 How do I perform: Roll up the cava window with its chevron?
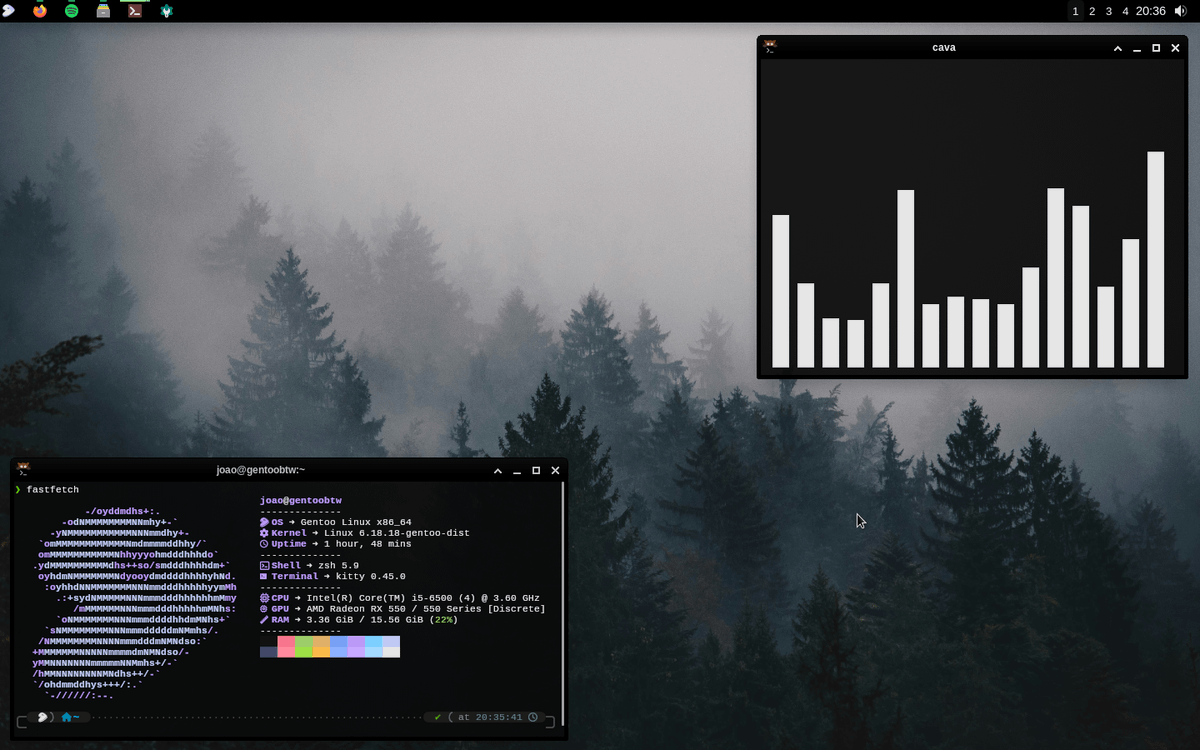1117,47
